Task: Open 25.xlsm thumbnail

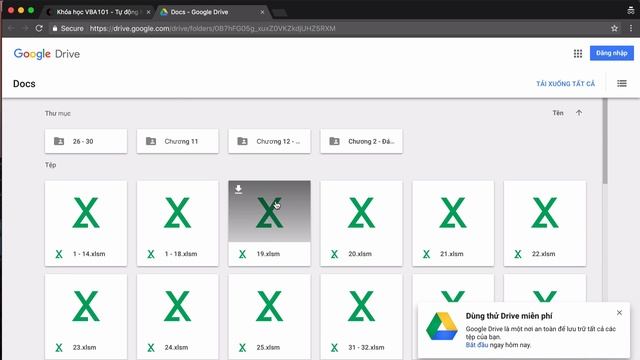Action: click(x=269, y=305)
